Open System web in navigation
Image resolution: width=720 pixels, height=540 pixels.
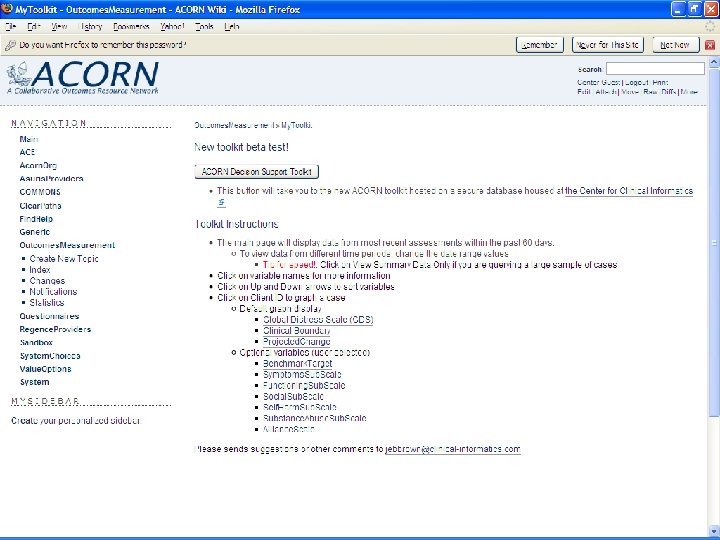(34, 382)
